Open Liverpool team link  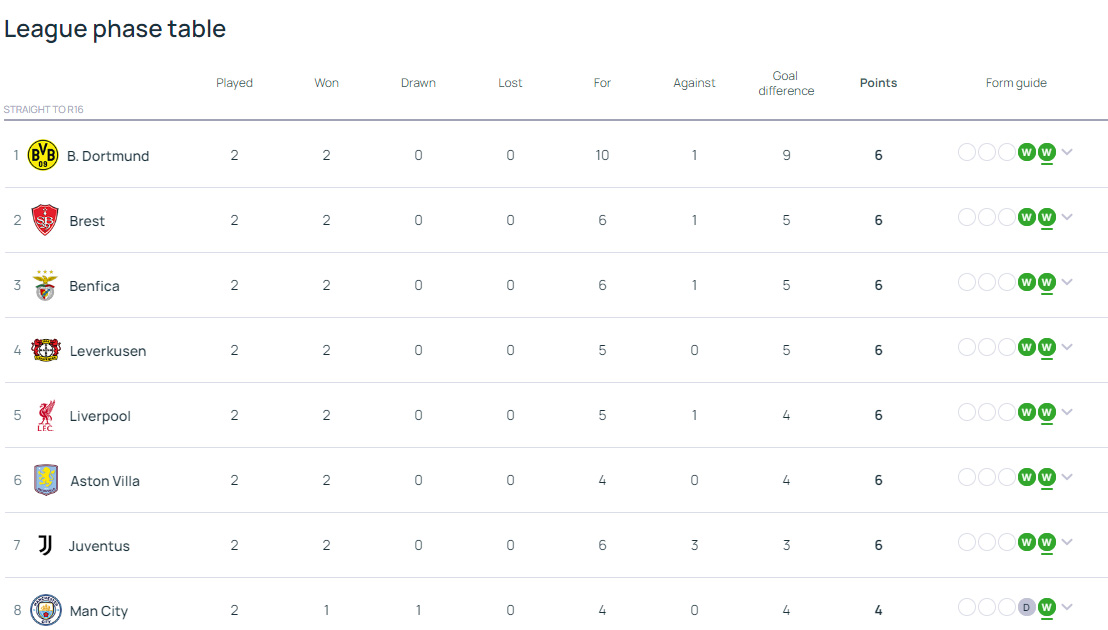pyautogui.click(x=100, y=416)
